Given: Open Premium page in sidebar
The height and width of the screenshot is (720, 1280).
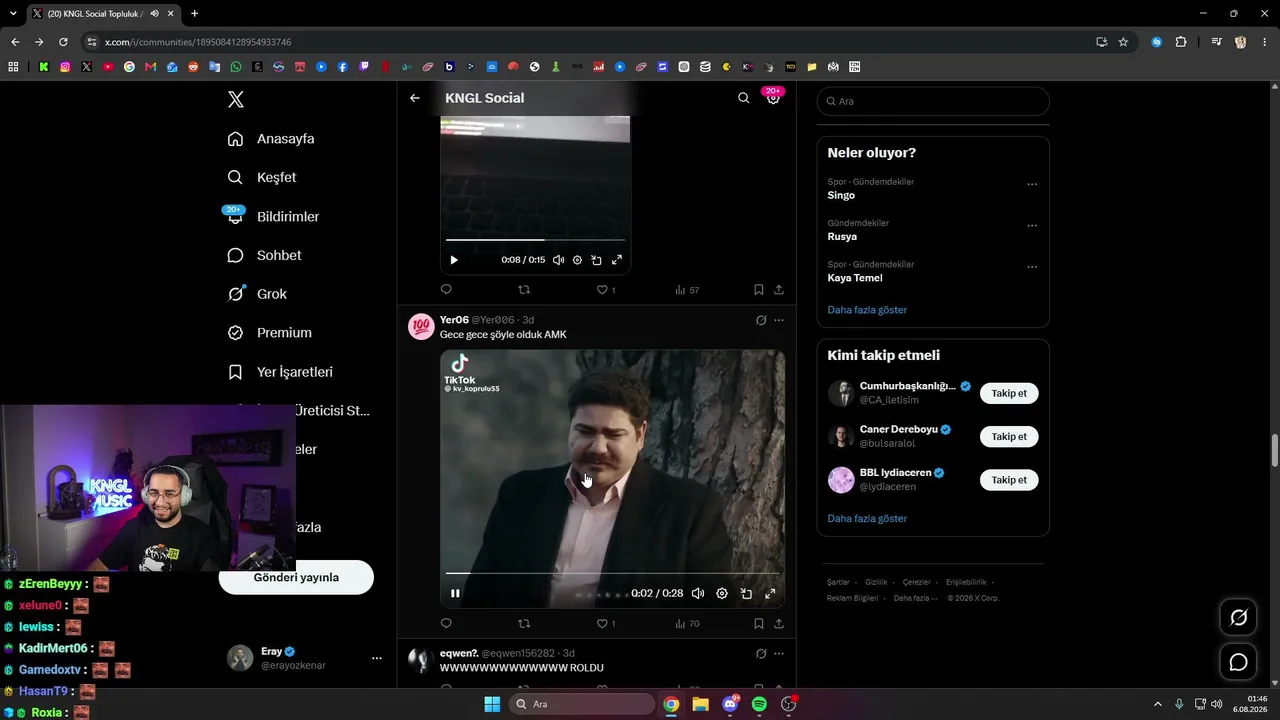Looking at the screenshot, I should 269,333.
